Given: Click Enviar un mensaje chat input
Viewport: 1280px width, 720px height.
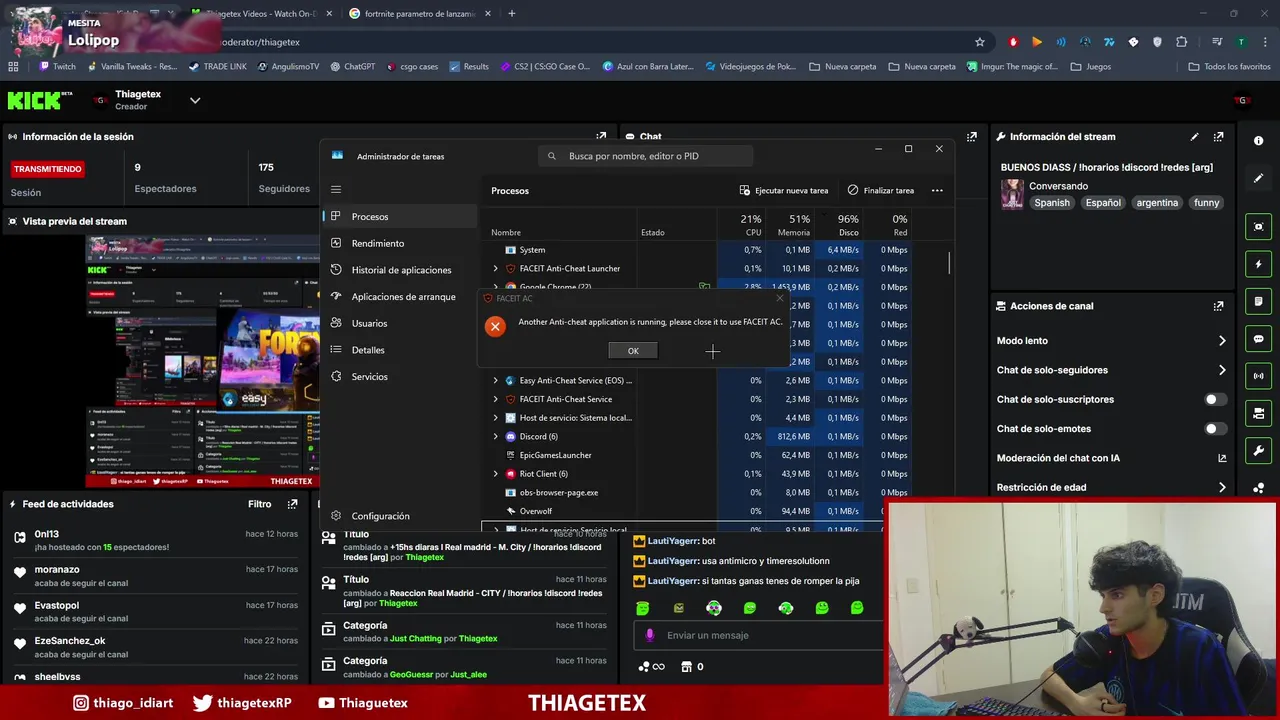Looking at the screenshot, I should (x=757, y=635).
